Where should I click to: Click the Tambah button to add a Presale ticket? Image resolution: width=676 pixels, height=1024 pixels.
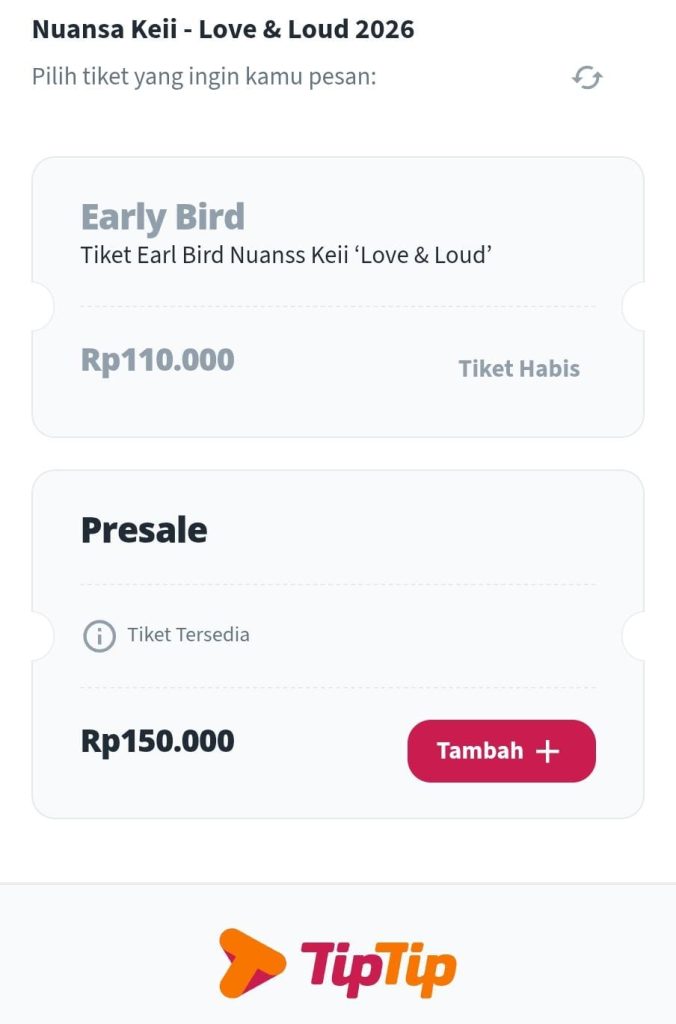tap(501, 750)
